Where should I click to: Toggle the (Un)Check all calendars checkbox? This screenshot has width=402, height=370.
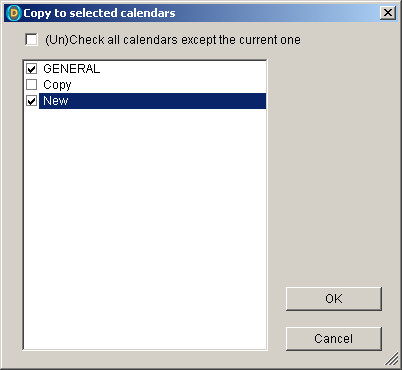pyautogui.click(x=32, y=40)
